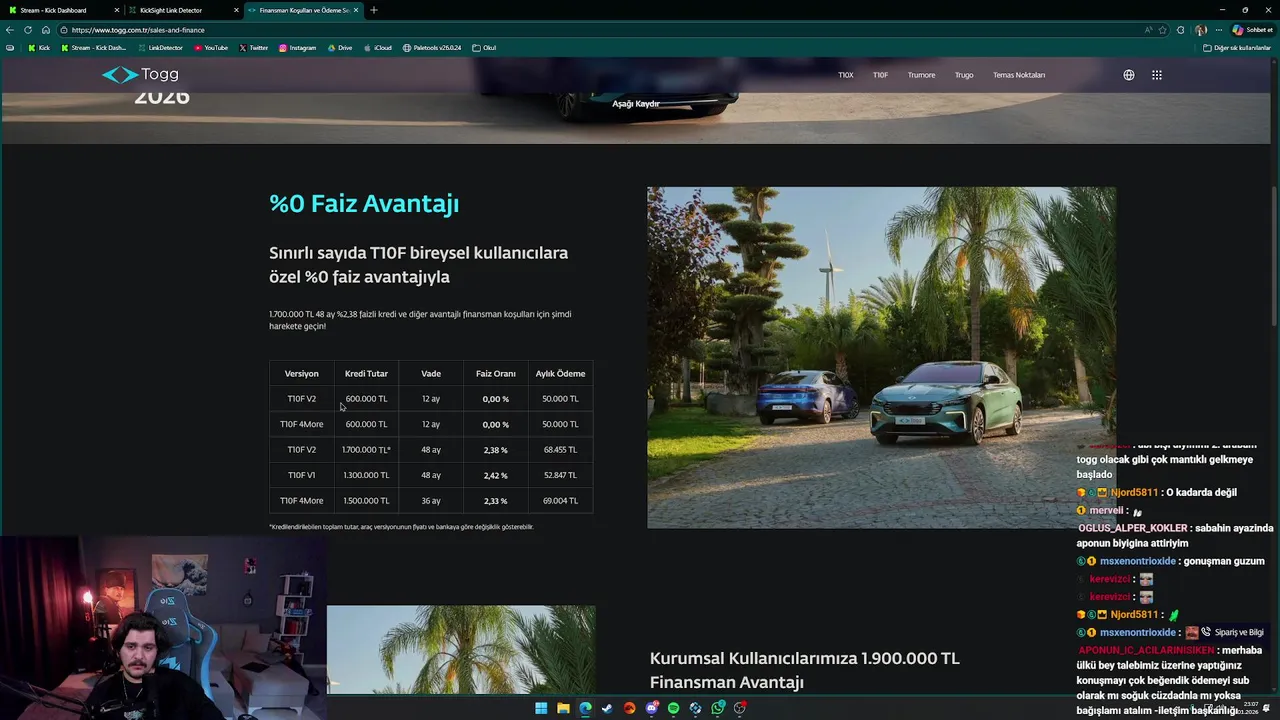Open the Sohbet et Copilot button
The height and width of the screenshot is (720, 1280).
tap(1253, 30)
